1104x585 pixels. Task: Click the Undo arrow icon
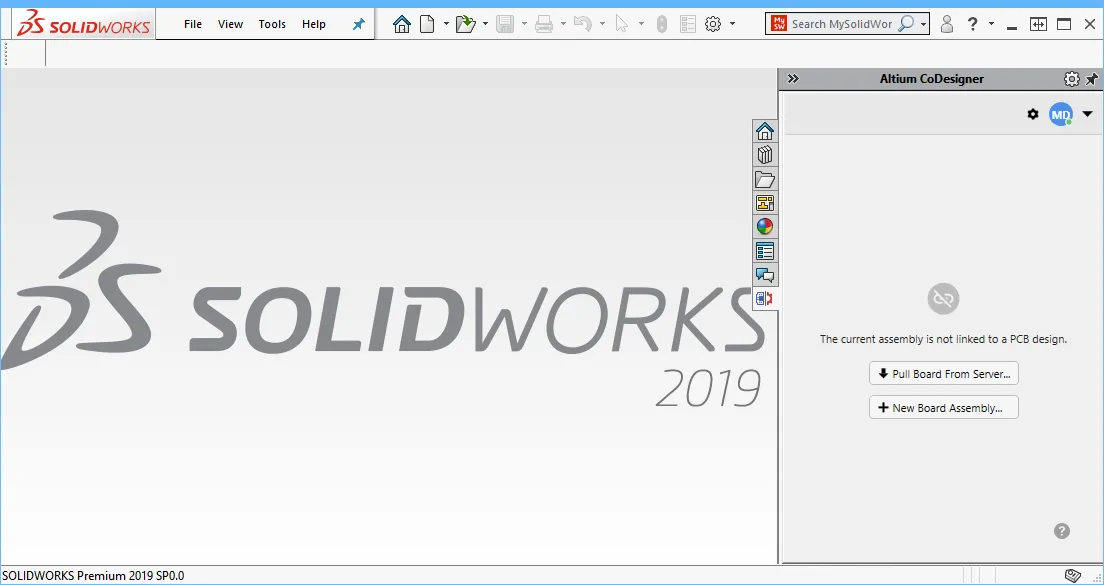point(582,25)
